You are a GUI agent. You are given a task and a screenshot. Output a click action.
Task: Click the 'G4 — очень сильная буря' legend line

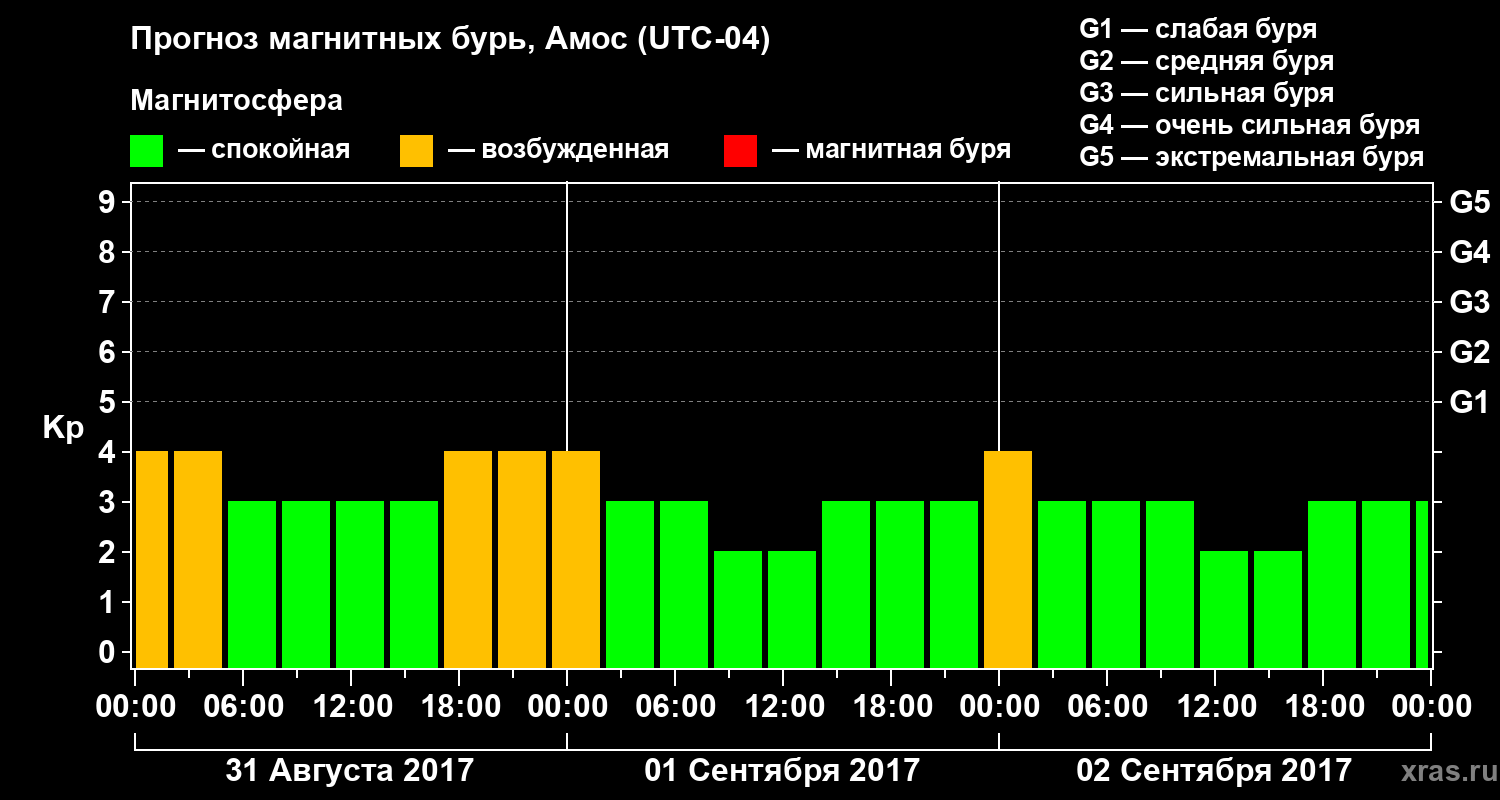1250,125
